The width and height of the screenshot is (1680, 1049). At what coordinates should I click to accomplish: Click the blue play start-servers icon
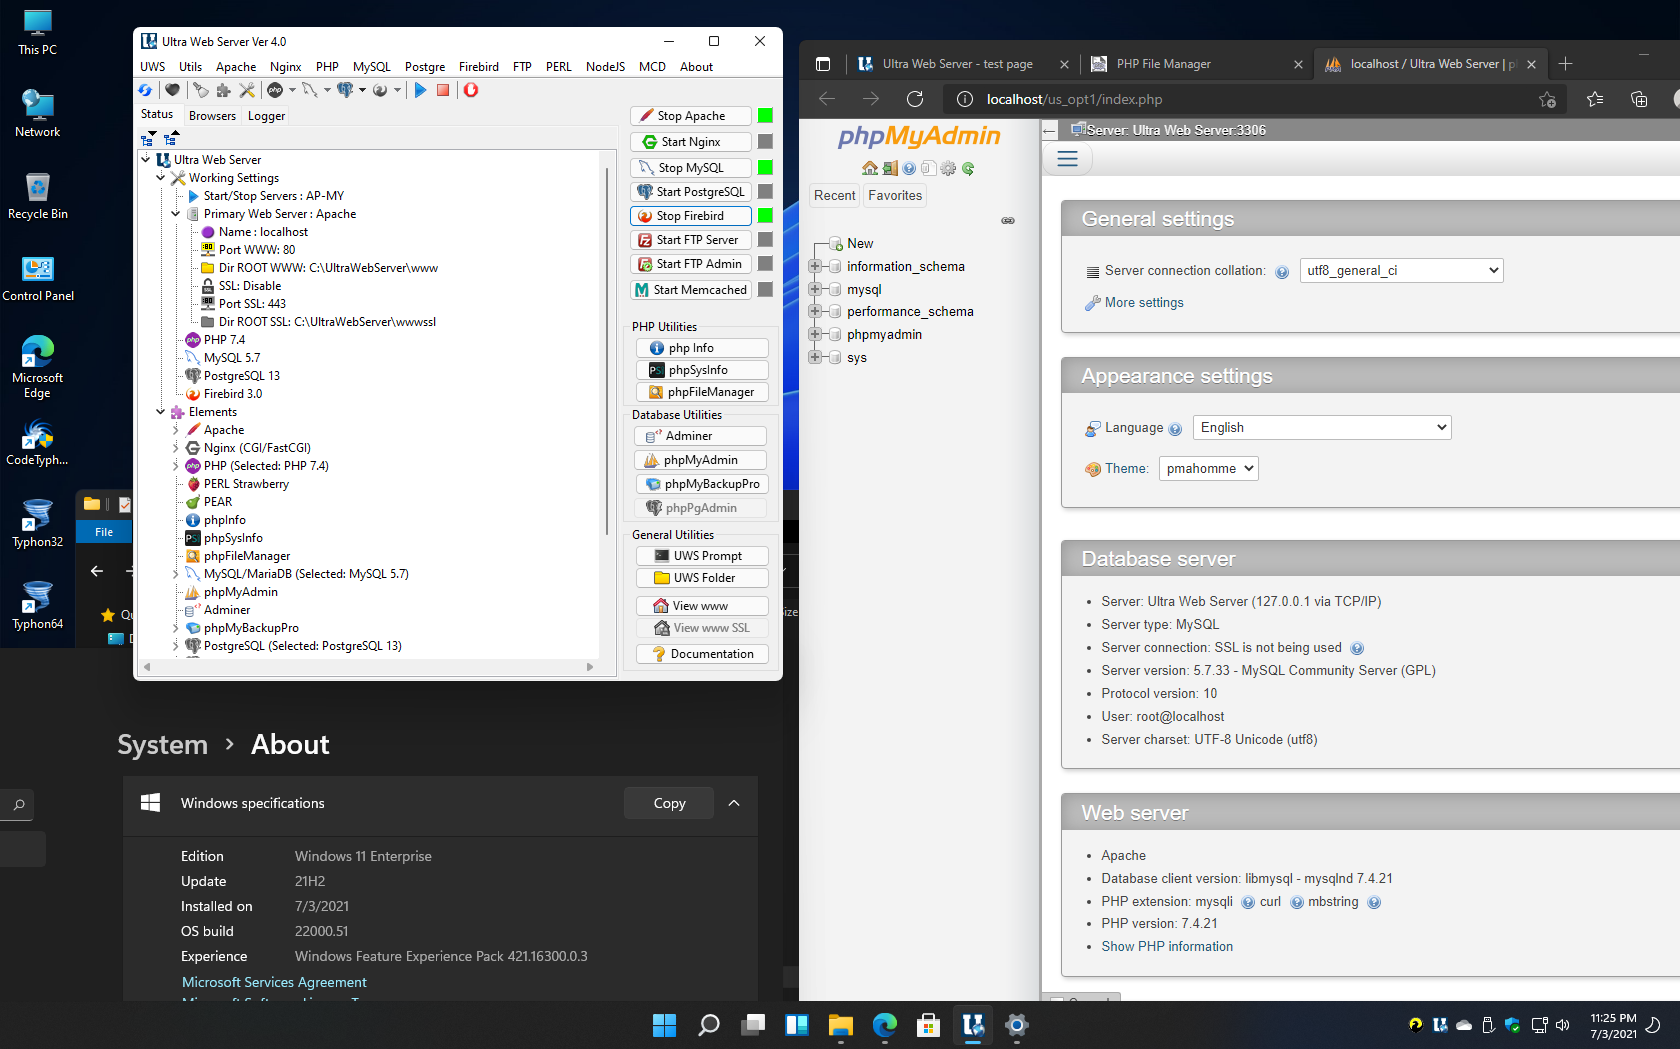coord(420,90)
